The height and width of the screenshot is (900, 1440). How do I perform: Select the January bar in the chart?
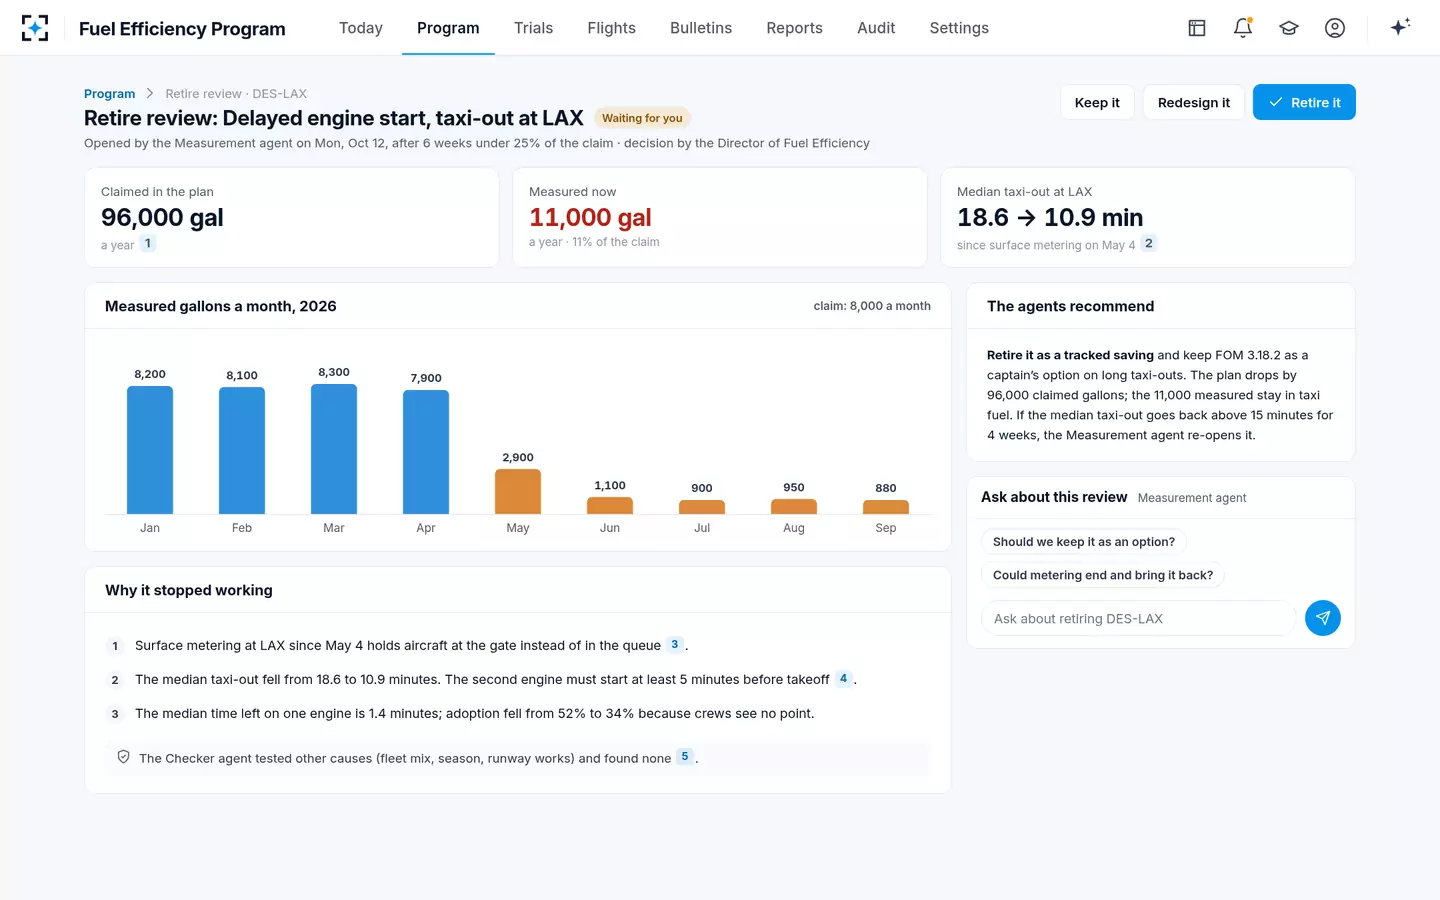(x=150, y=450)
